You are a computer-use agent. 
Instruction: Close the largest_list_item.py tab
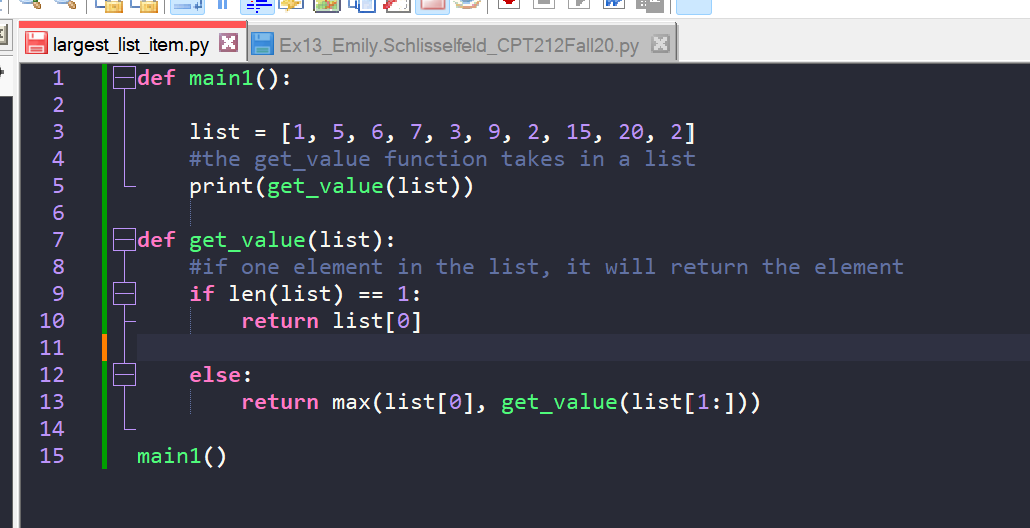point(229,43)
